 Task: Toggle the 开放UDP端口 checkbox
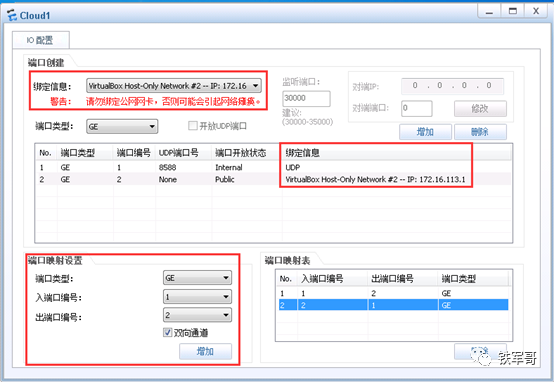pyautogui.click(x=193, y=126)
